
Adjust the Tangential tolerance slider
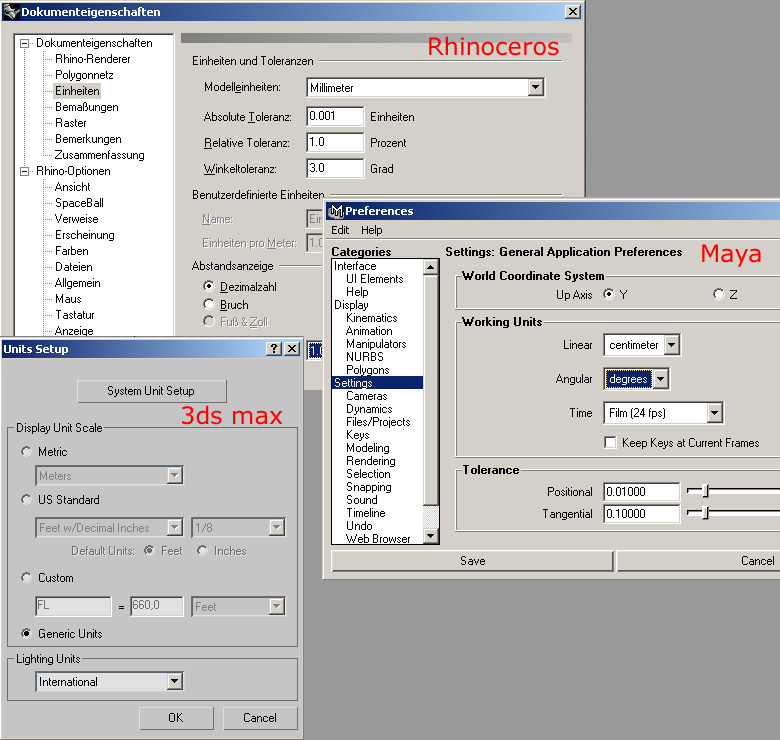[705, 513]
